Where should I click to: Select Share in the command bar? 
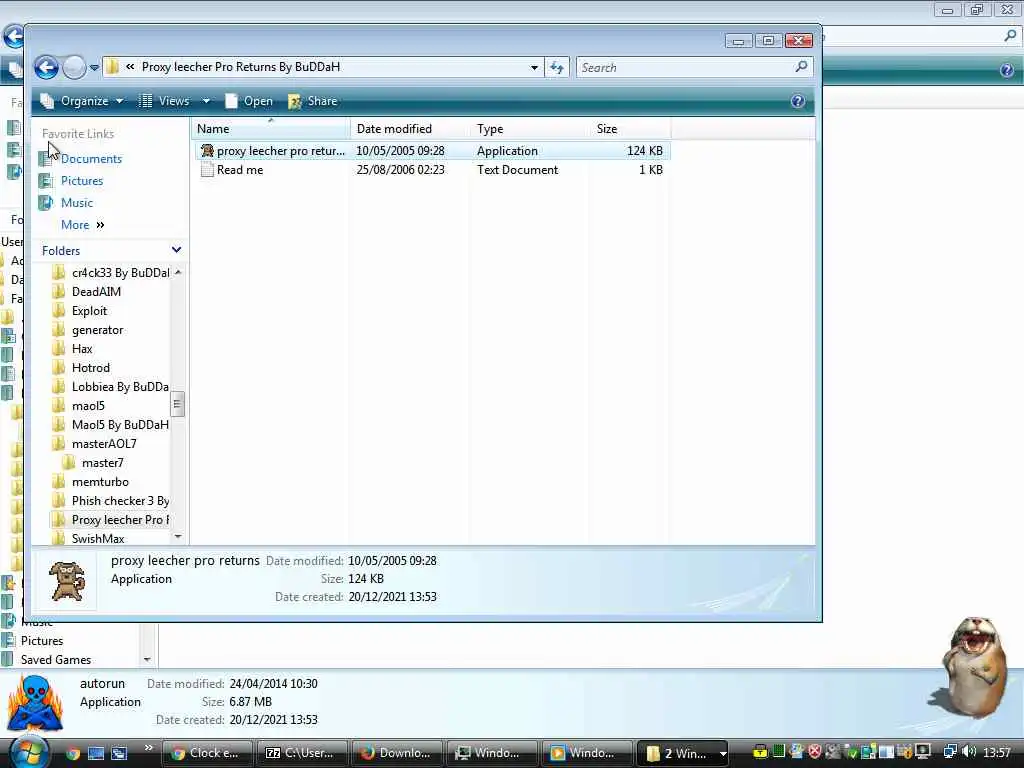pyautogui.click(x=313, y=101)
